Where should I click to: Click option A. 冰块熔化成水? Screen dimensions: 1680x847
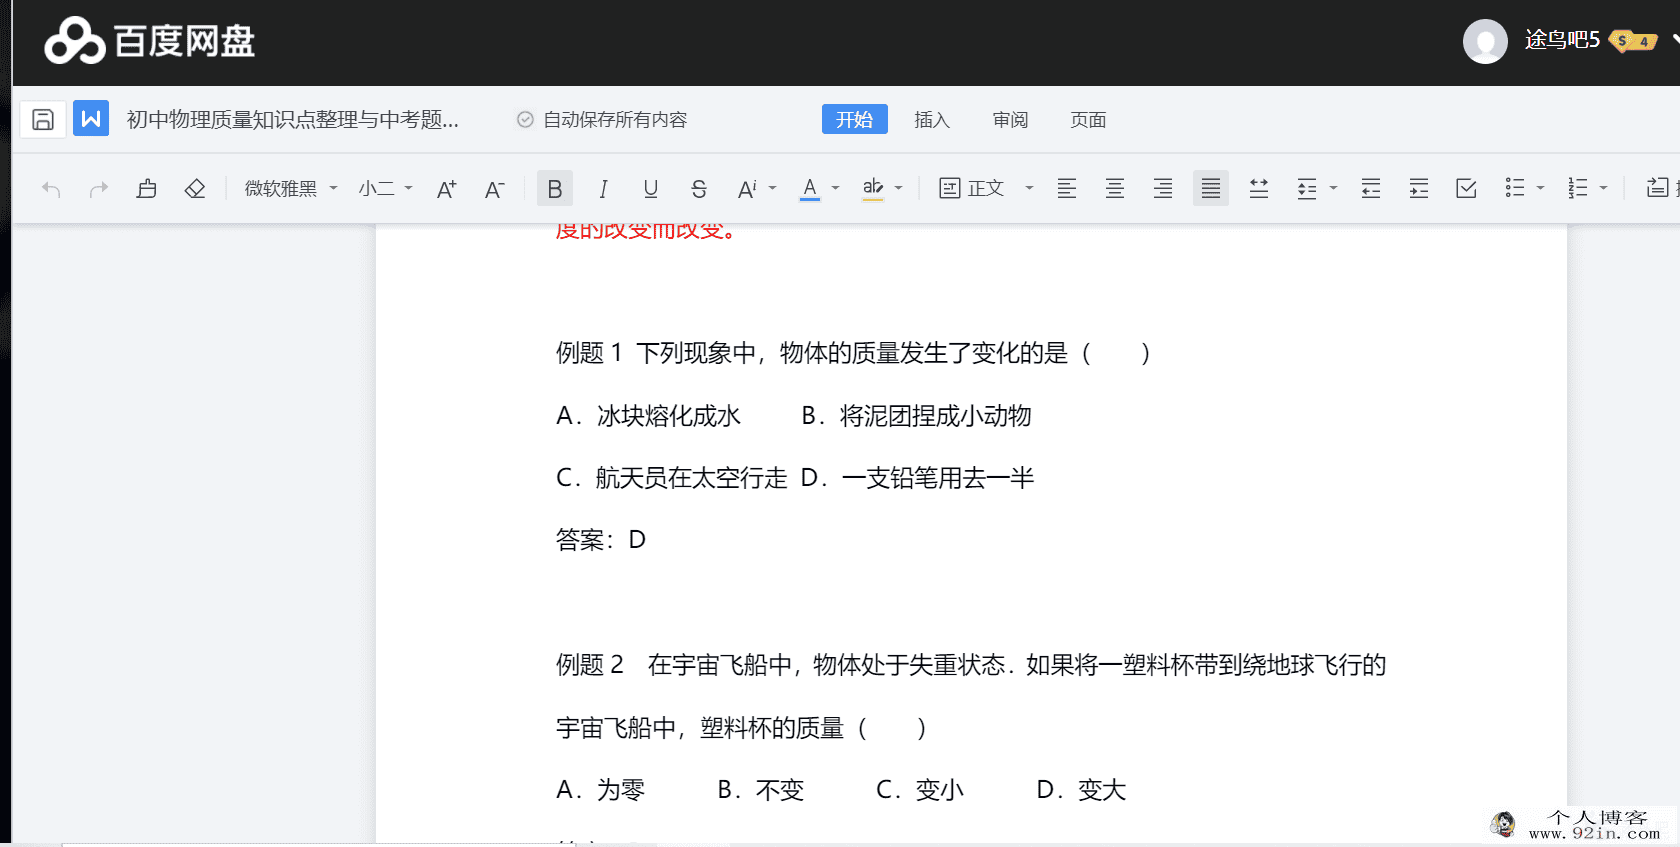648,416
